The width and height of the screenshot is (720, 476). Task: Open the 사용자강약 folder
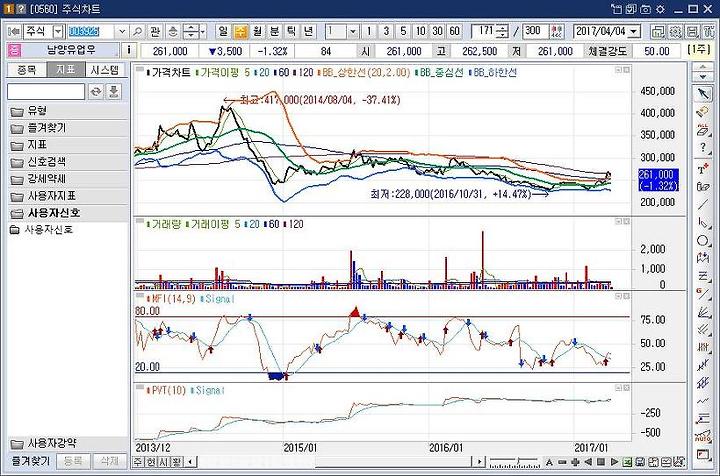(68, 444)
